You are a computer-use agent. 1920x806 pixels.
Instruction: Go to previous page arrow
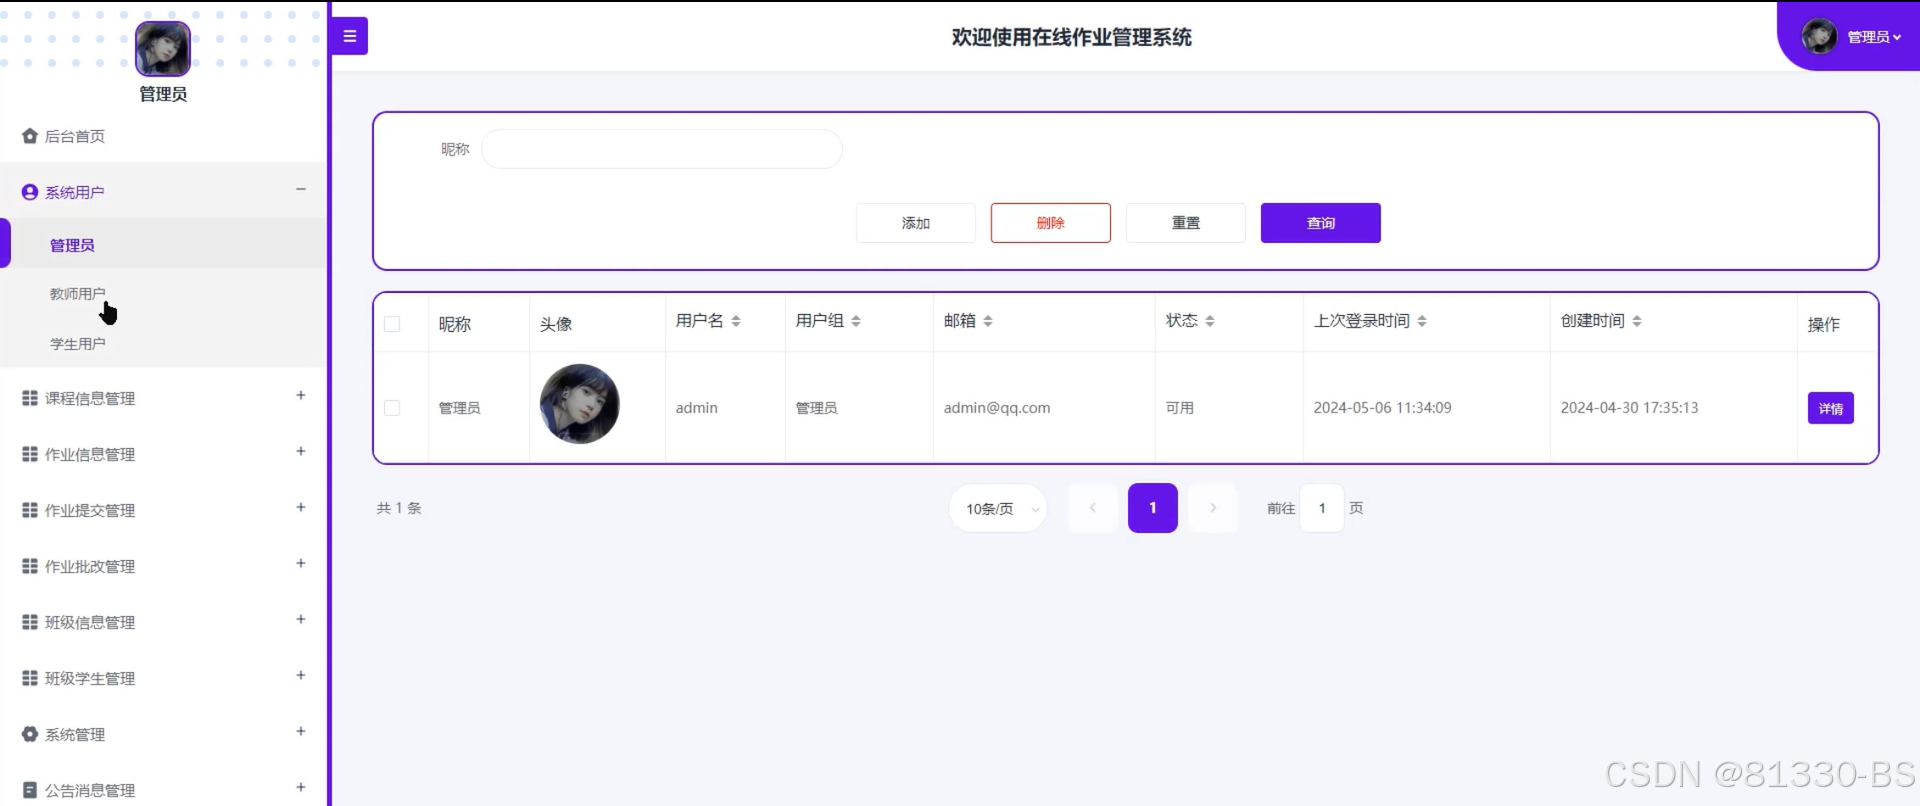point(1093,508)
